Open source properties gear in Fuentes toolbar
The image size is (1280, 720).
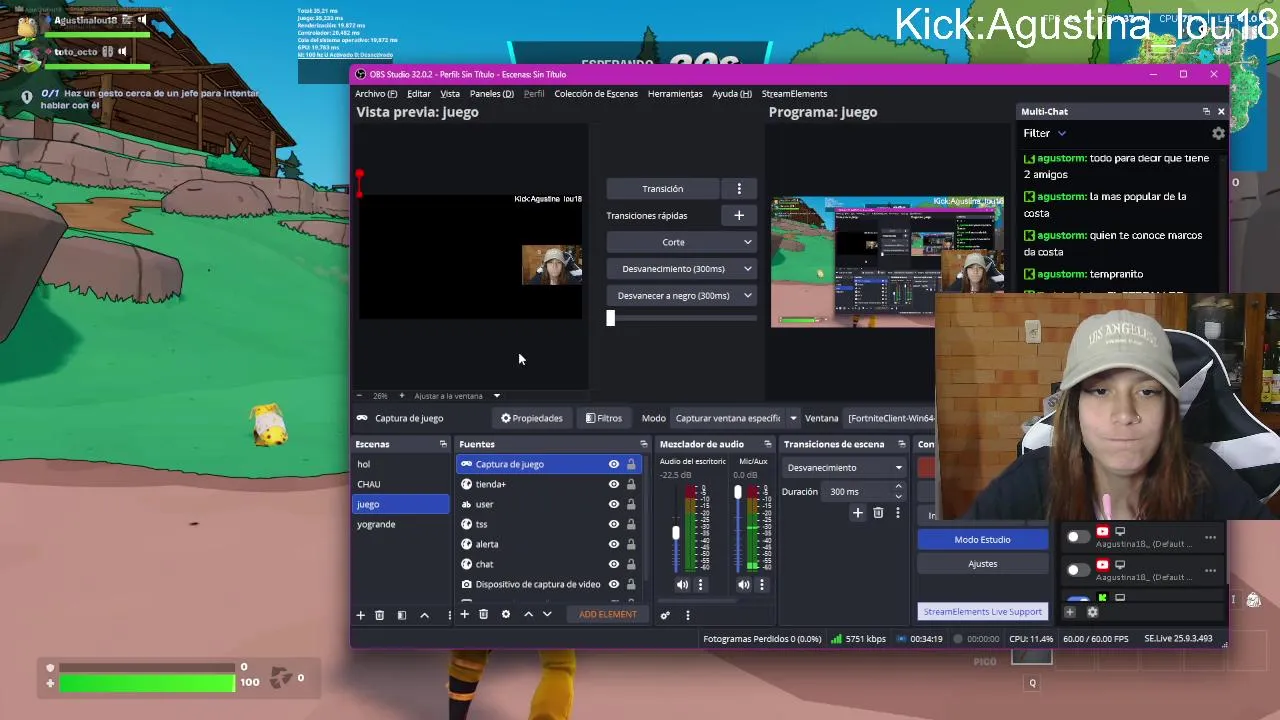point(505,614)
